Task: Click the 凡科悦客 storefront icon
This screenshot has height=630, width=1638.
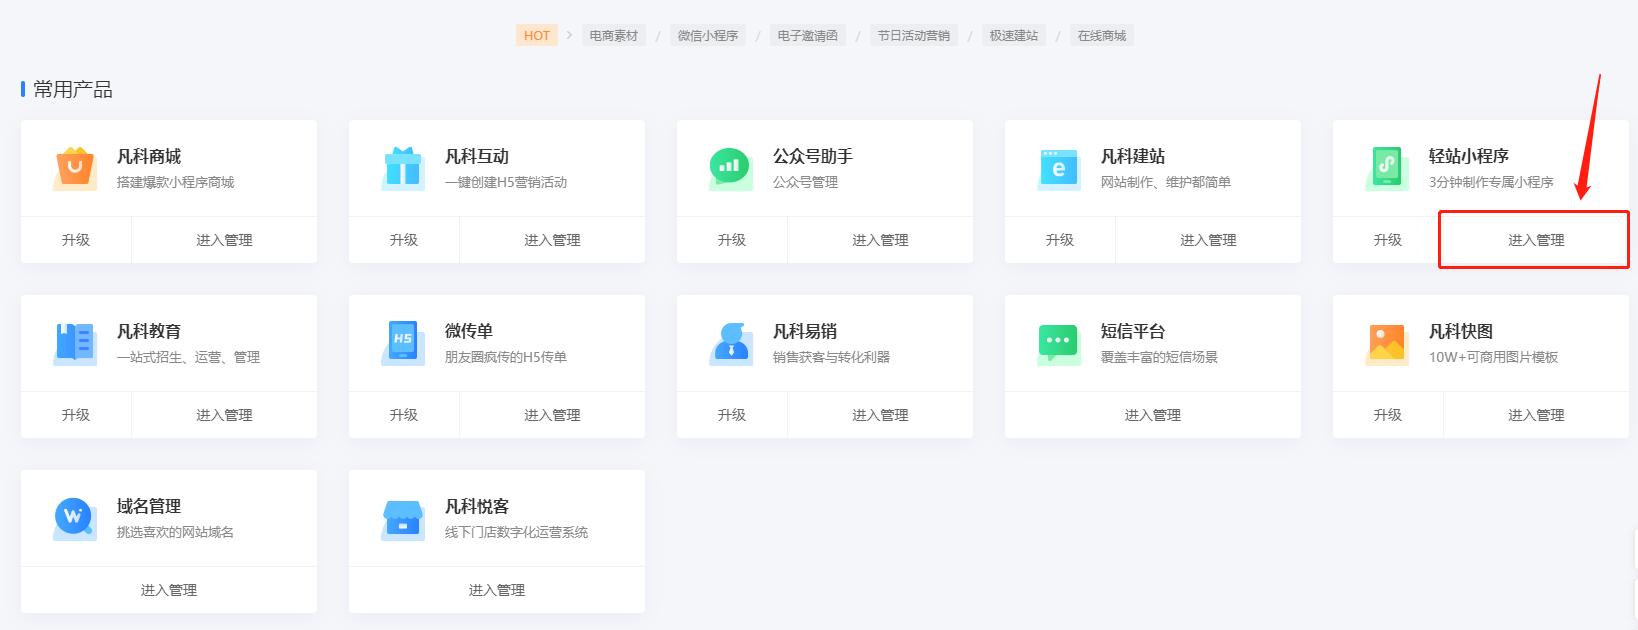Action: (x=403, y=519)
